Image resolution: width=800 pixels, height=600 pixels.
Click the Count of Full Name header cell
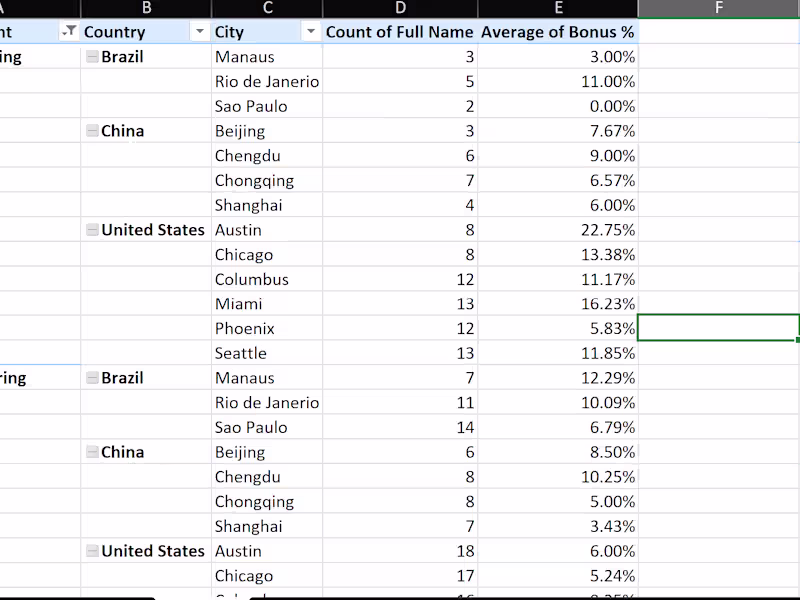pyautogui.click(x=400, y=32)
